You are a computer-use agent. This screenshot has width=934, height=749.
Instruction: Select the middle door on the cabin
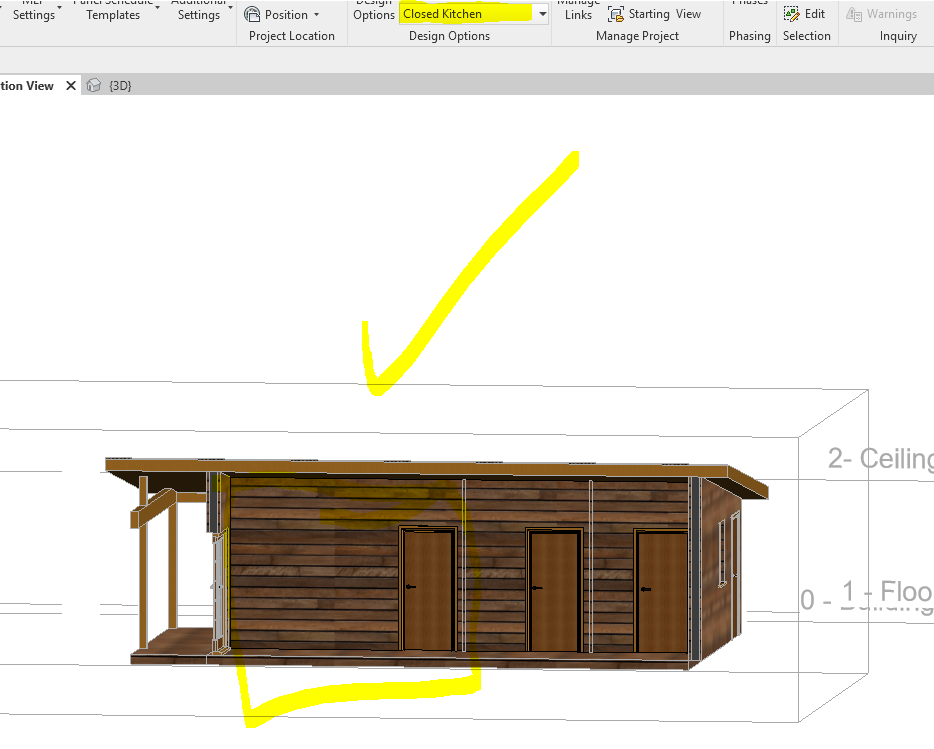pyautogui.click(x=555, y=591)
